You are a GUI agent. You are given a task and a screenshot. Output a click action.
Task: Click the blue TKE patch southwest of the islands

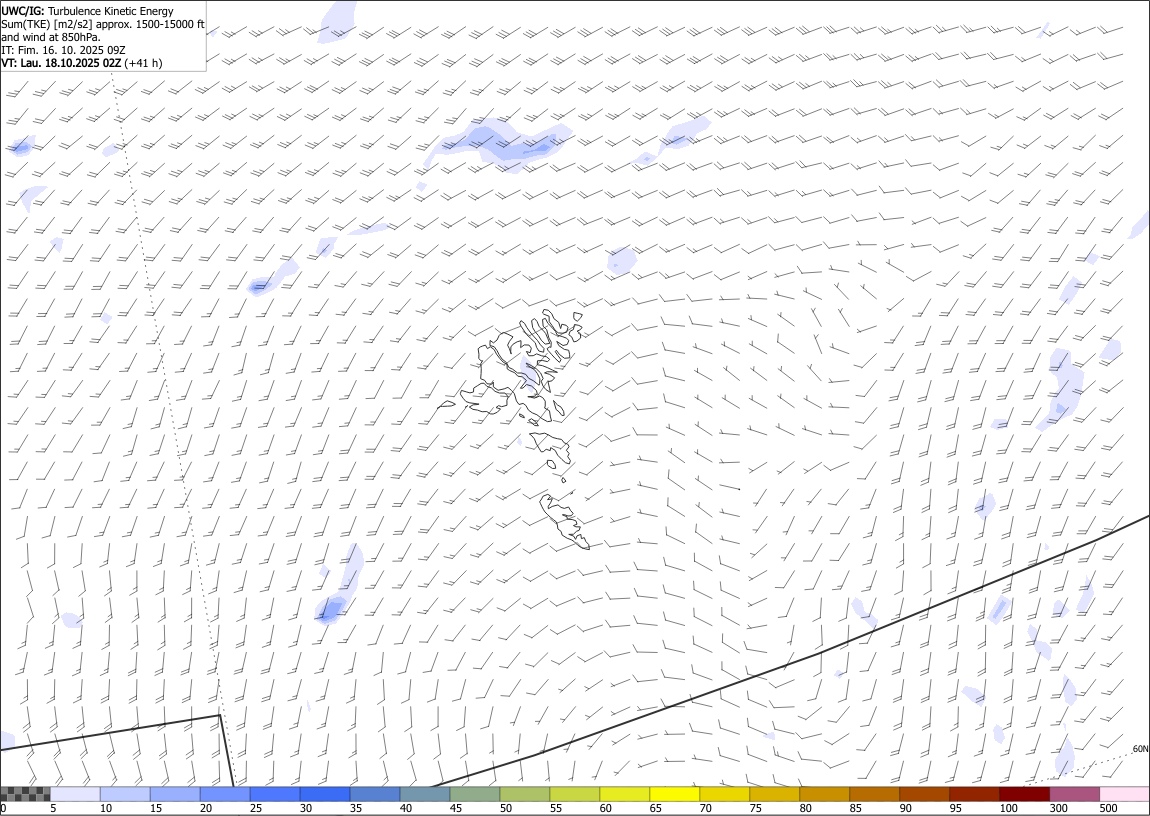point(332,609)
